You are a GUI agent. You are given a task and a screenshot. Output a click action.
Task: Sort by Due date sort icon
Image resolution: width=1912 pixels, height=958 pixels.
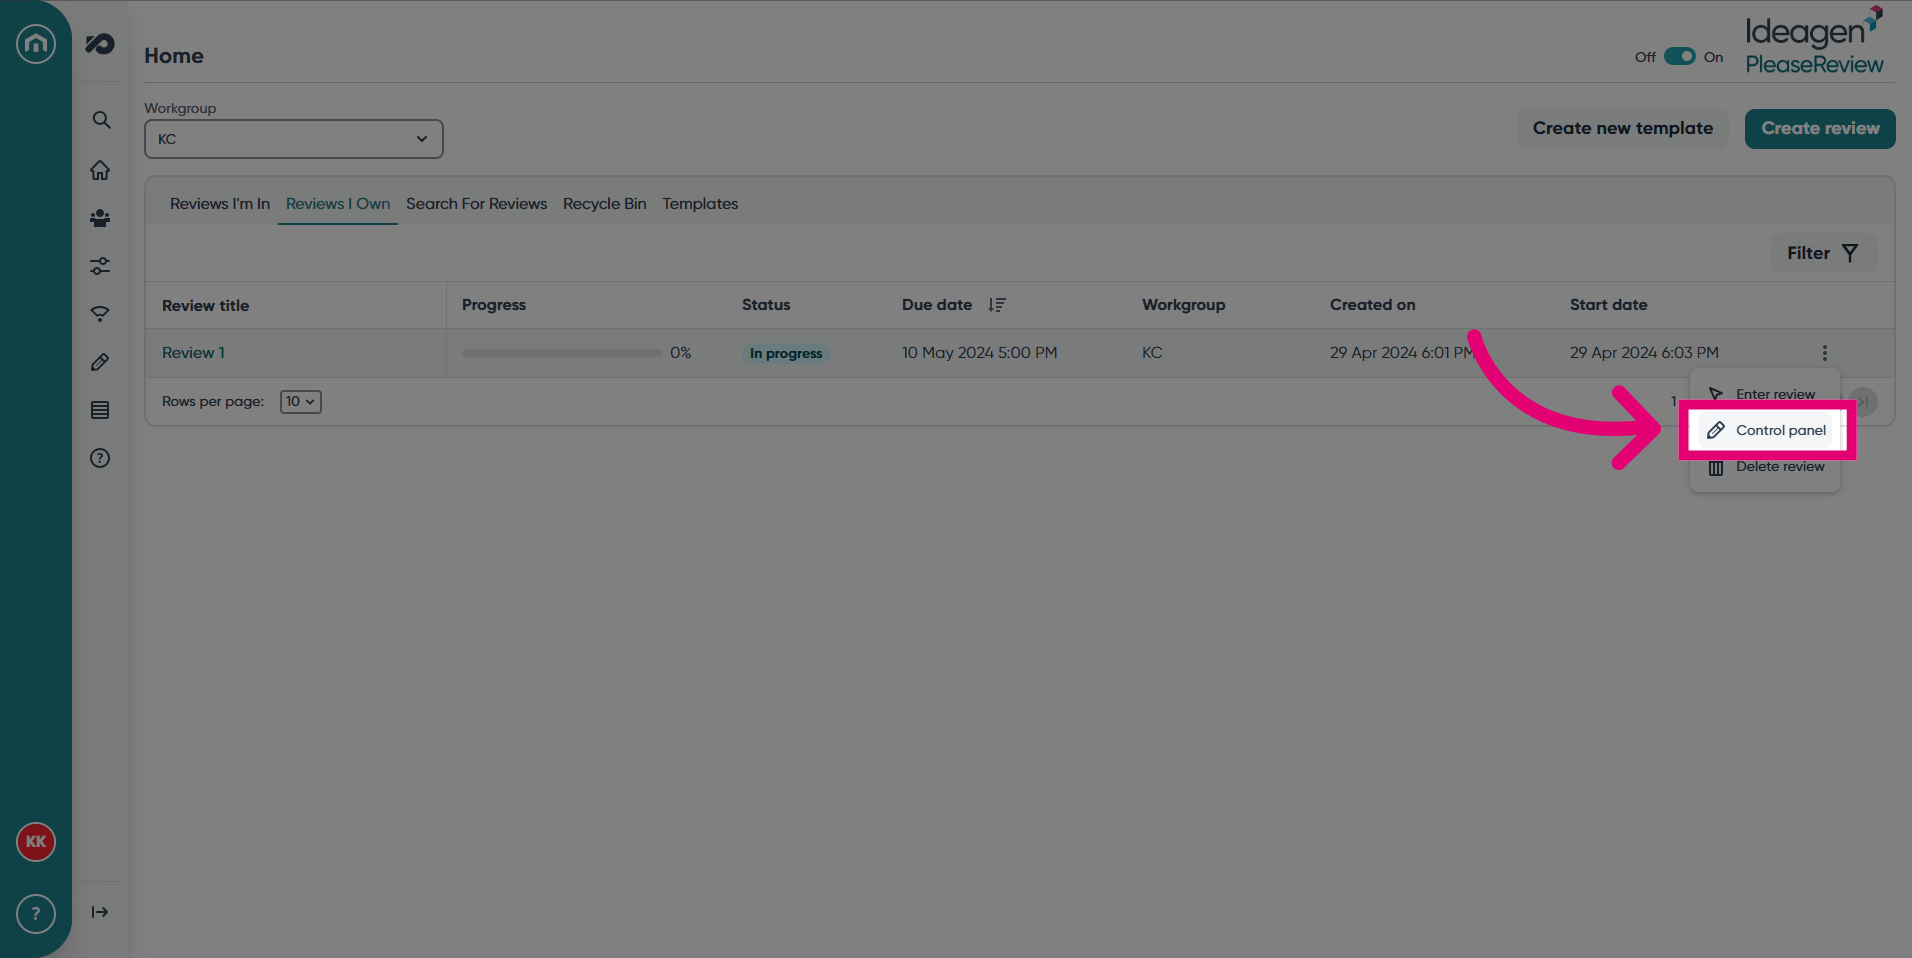point(997,305)
